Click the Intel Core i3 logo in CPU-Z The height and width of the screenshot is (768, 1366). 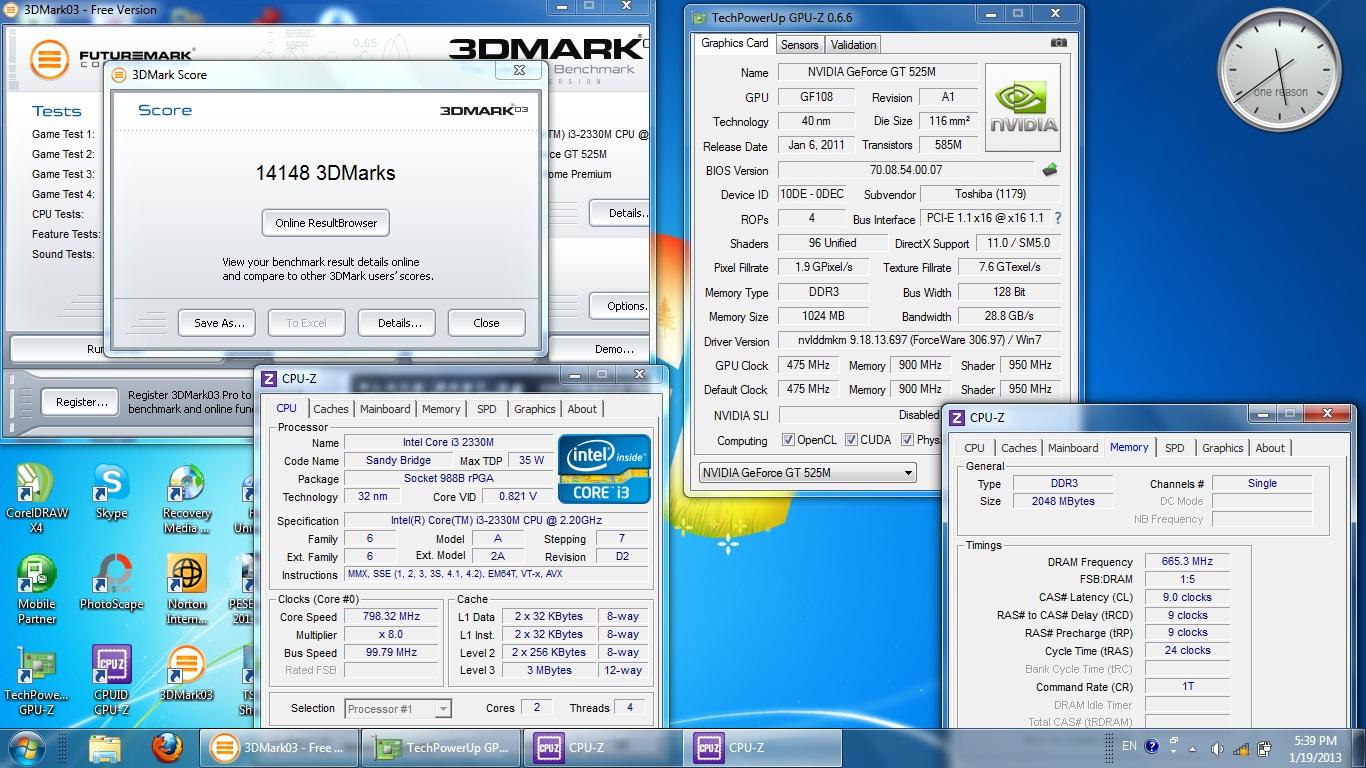(x=604, y=468)
